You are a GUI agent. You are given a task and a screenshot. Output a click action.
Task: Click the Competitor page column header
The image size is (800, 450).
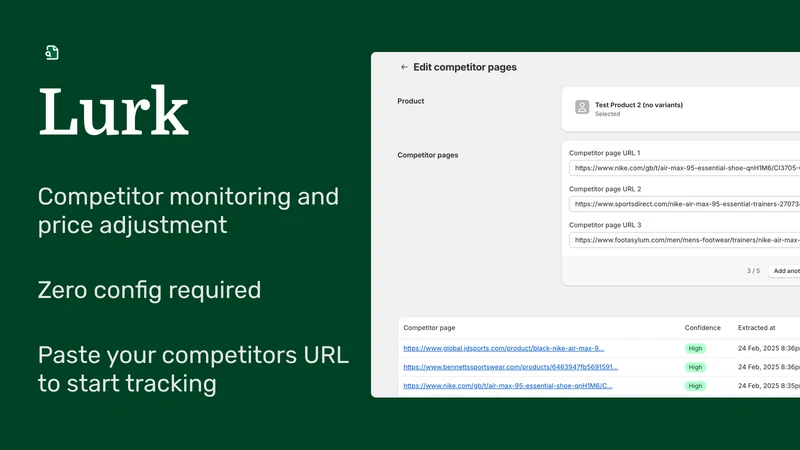(429, 328)
